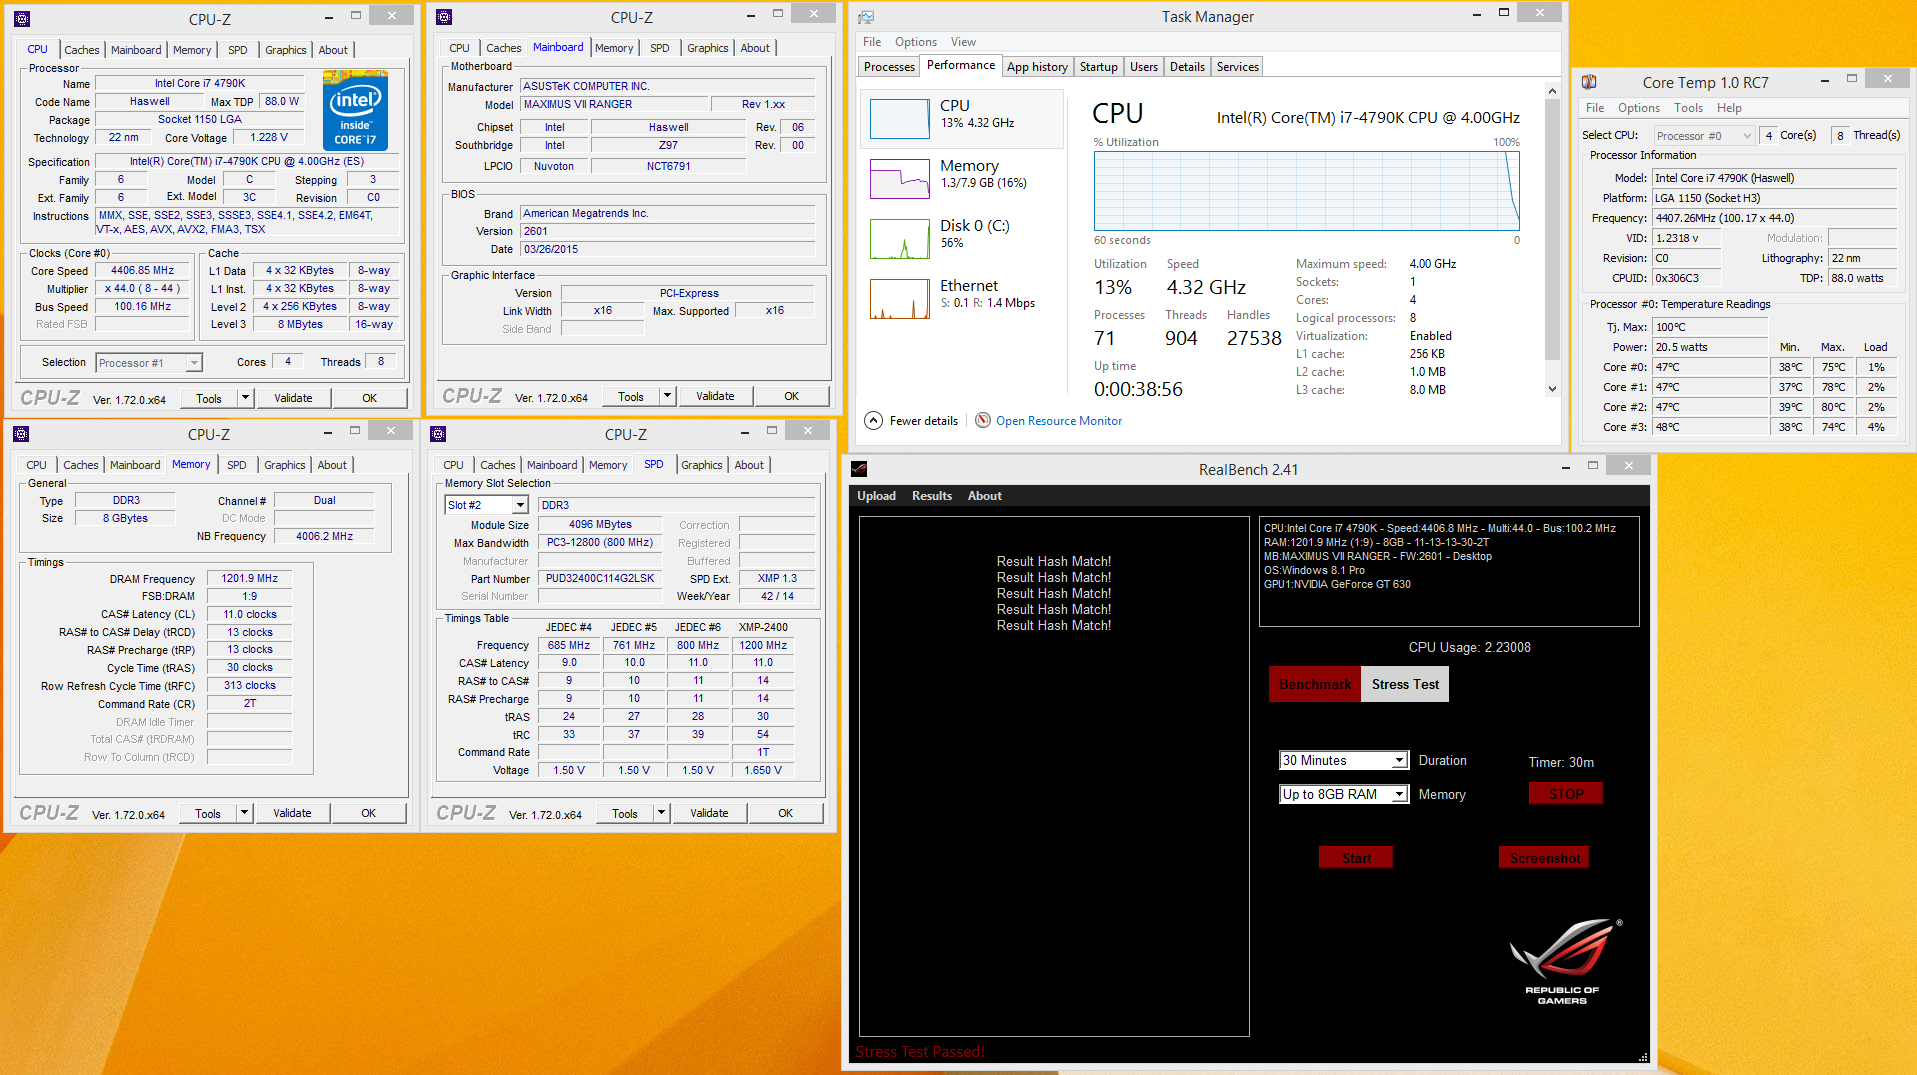Click the RealBench ROG title icon
This screenshot has height=1075, width=1917.
[859, 469]
